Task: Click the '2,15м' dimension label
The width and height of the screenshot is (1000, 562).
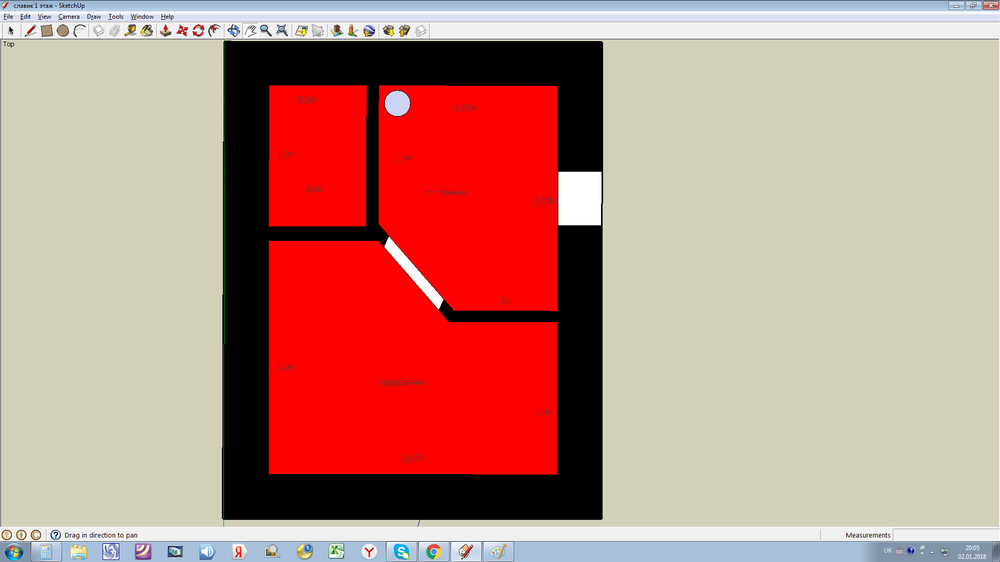Action: (545, 200)
